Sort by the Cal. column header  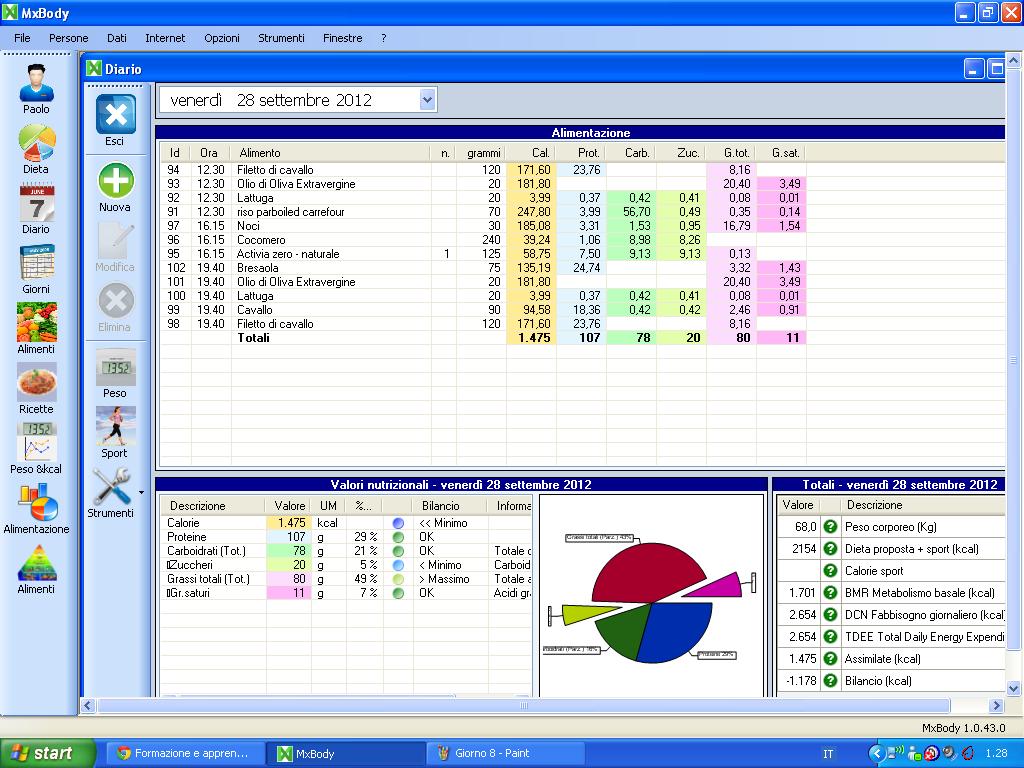pos(540,153)
